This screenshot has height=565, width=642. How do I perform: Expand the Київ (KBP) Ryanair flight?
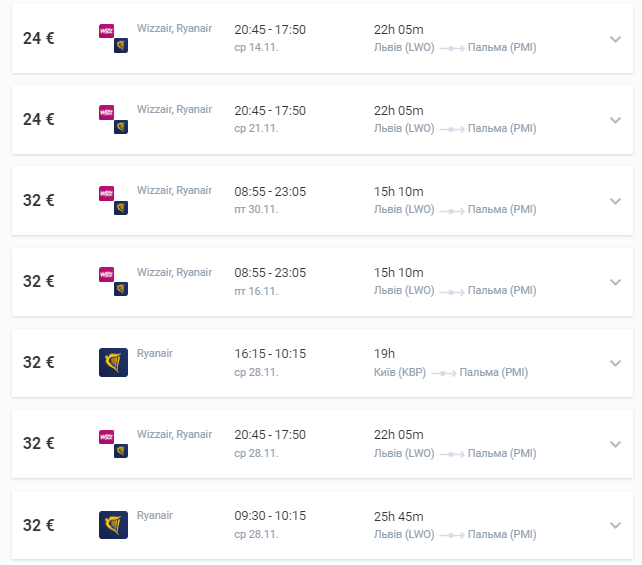(615, 364)
